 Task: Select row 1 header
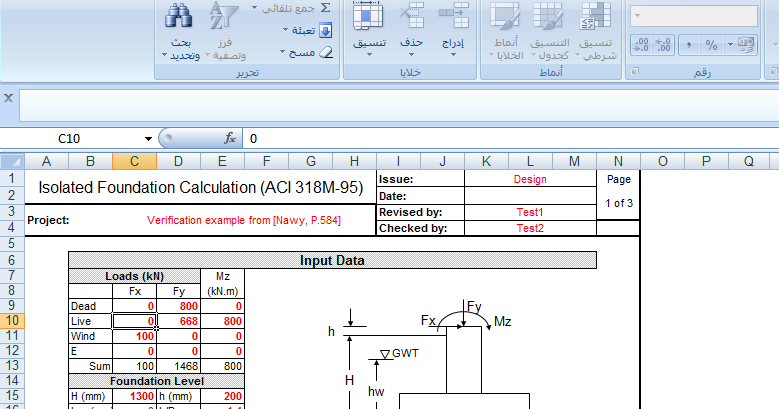pos(12,178)
